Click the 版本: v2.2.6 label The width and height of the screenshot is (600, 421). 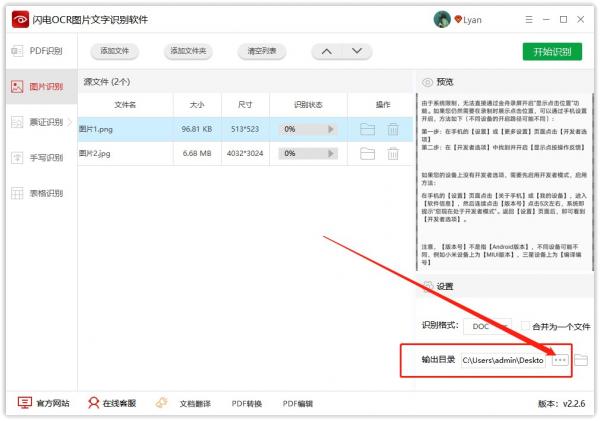561,404
